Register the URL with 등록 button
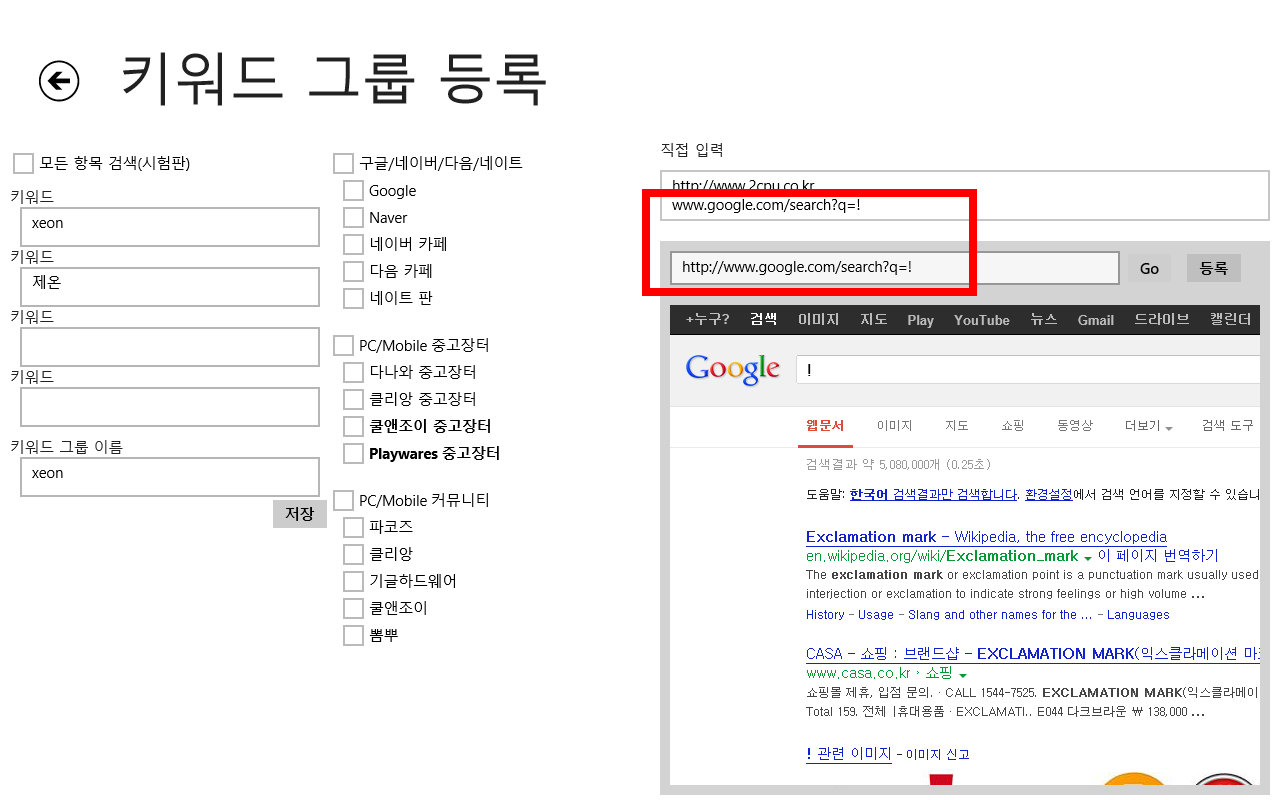The image size is (1280, 800). click(1214, 268)
